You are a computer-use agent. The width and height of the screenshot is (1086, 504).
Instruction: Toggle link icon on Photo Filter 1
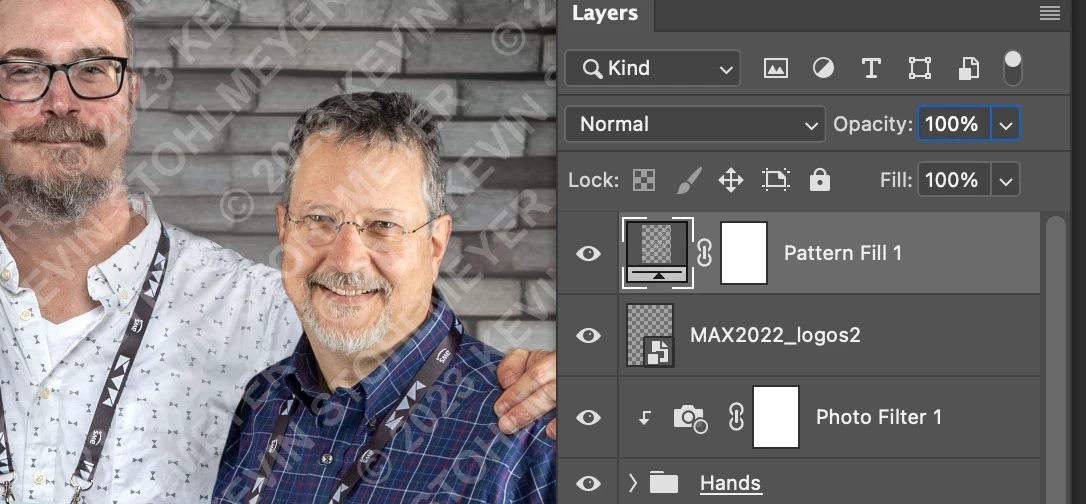(x=736, y=417)
